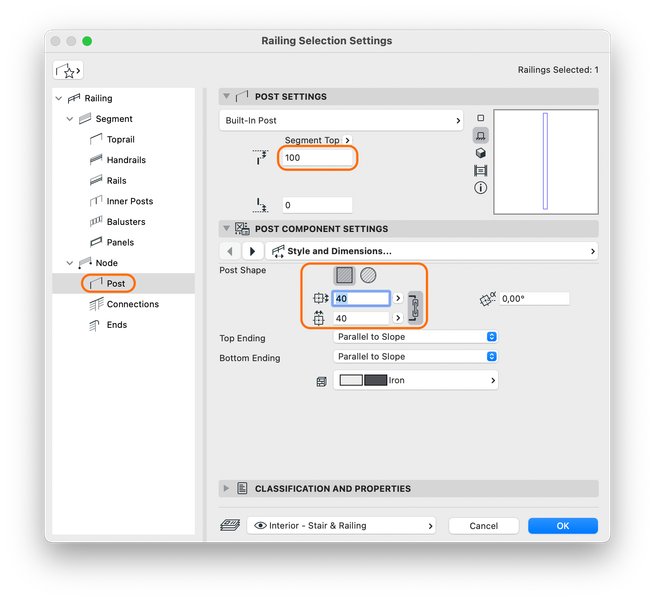Click the post rotation angle icon
655x601 pixels.
[487, 299]
